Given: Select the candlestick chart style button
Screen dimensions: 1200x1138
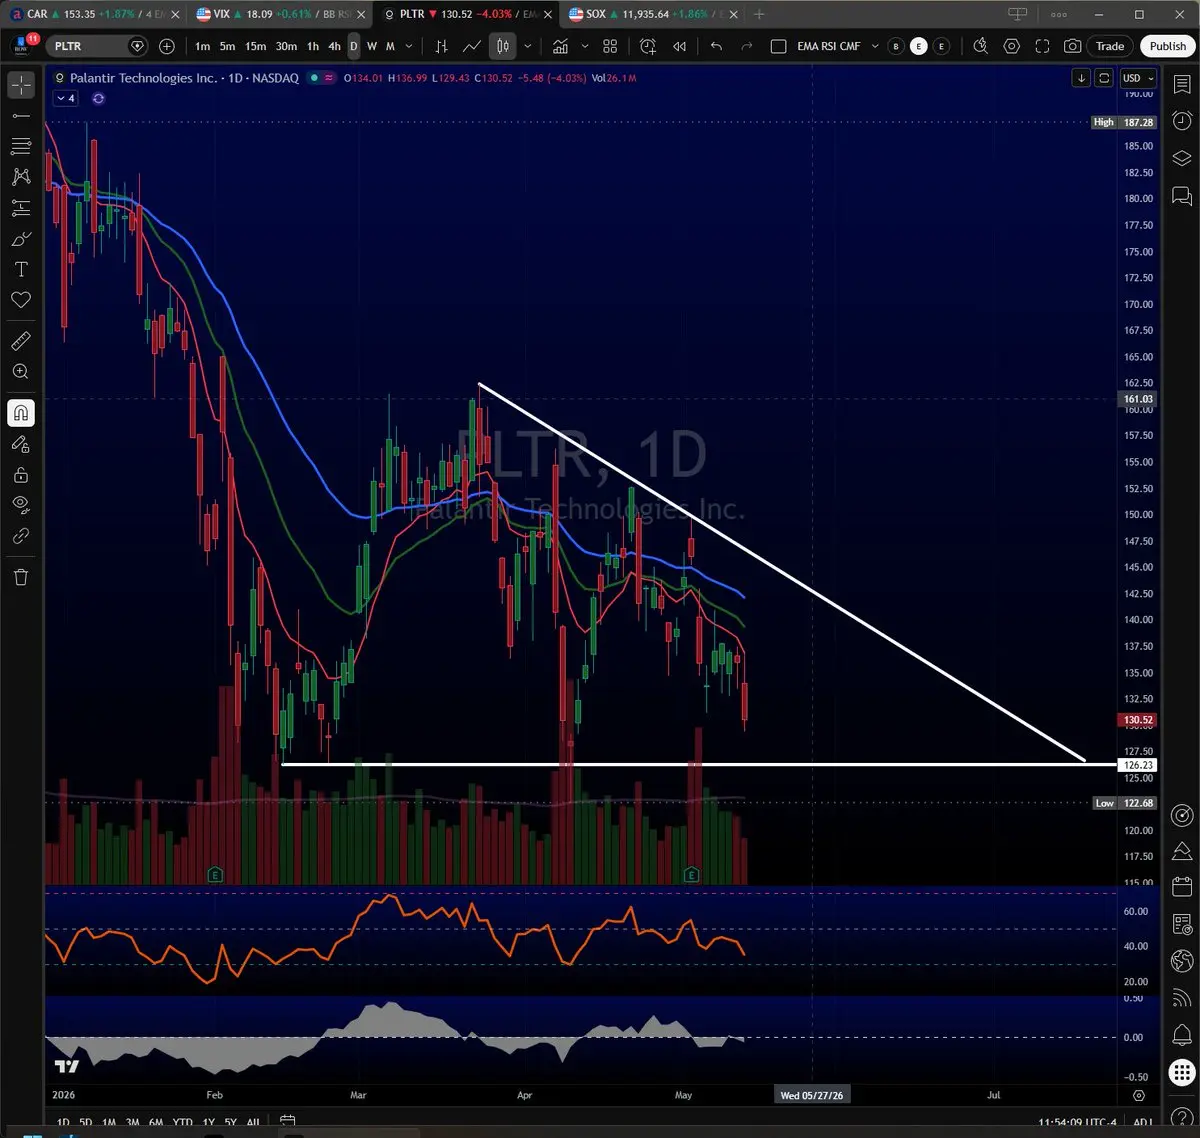Looking at the screenshot, I should click(x=503, y=46).
